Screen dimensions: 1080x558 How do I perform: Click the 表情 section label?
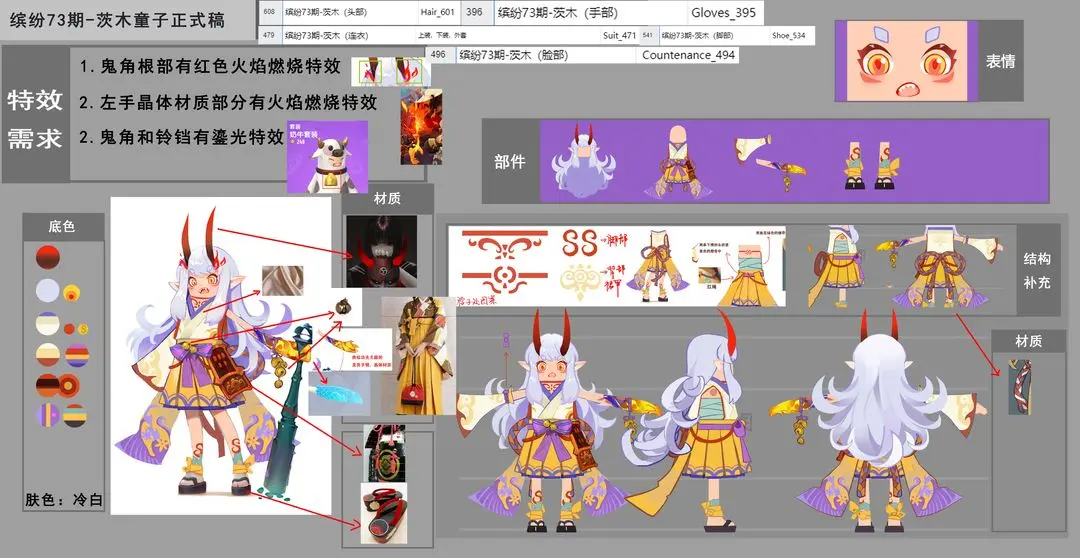pyautogui.click(x=1000, y=61)
